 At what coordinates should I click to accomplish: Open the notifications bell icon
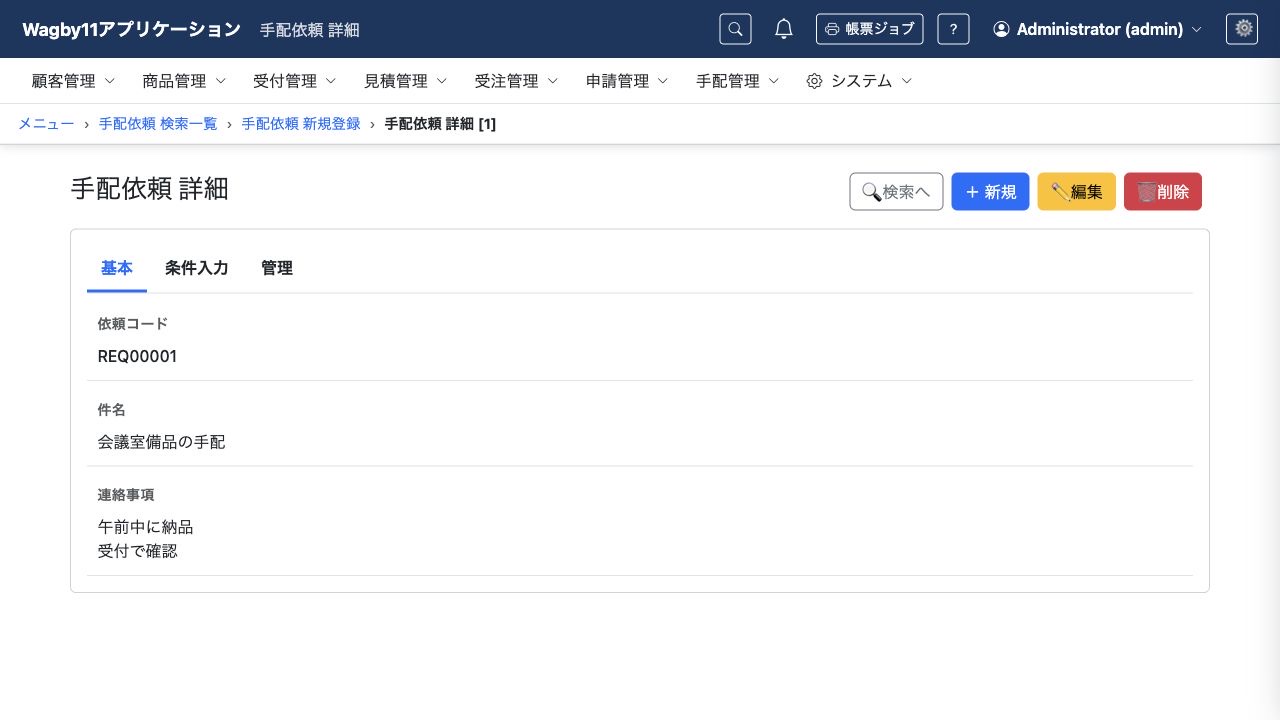[784, 29]
